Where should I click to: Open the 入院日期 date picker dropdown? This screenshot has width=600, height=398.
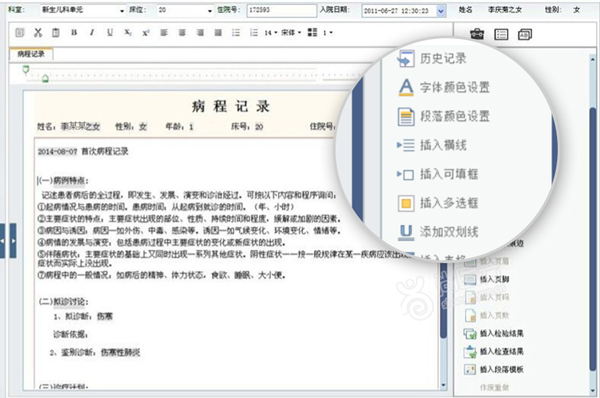(x=441, y=11)
